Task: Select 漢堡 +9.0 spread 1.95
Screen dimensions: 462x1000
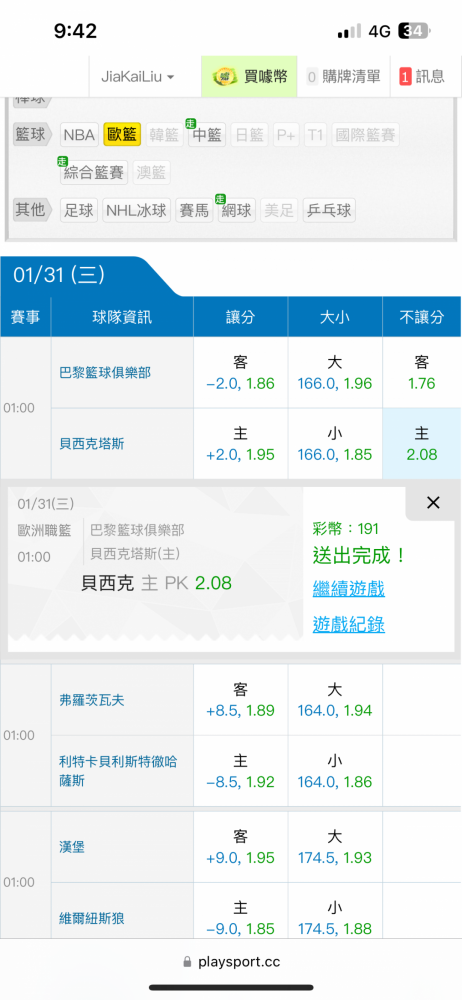Action: click(x=241, y=847)
